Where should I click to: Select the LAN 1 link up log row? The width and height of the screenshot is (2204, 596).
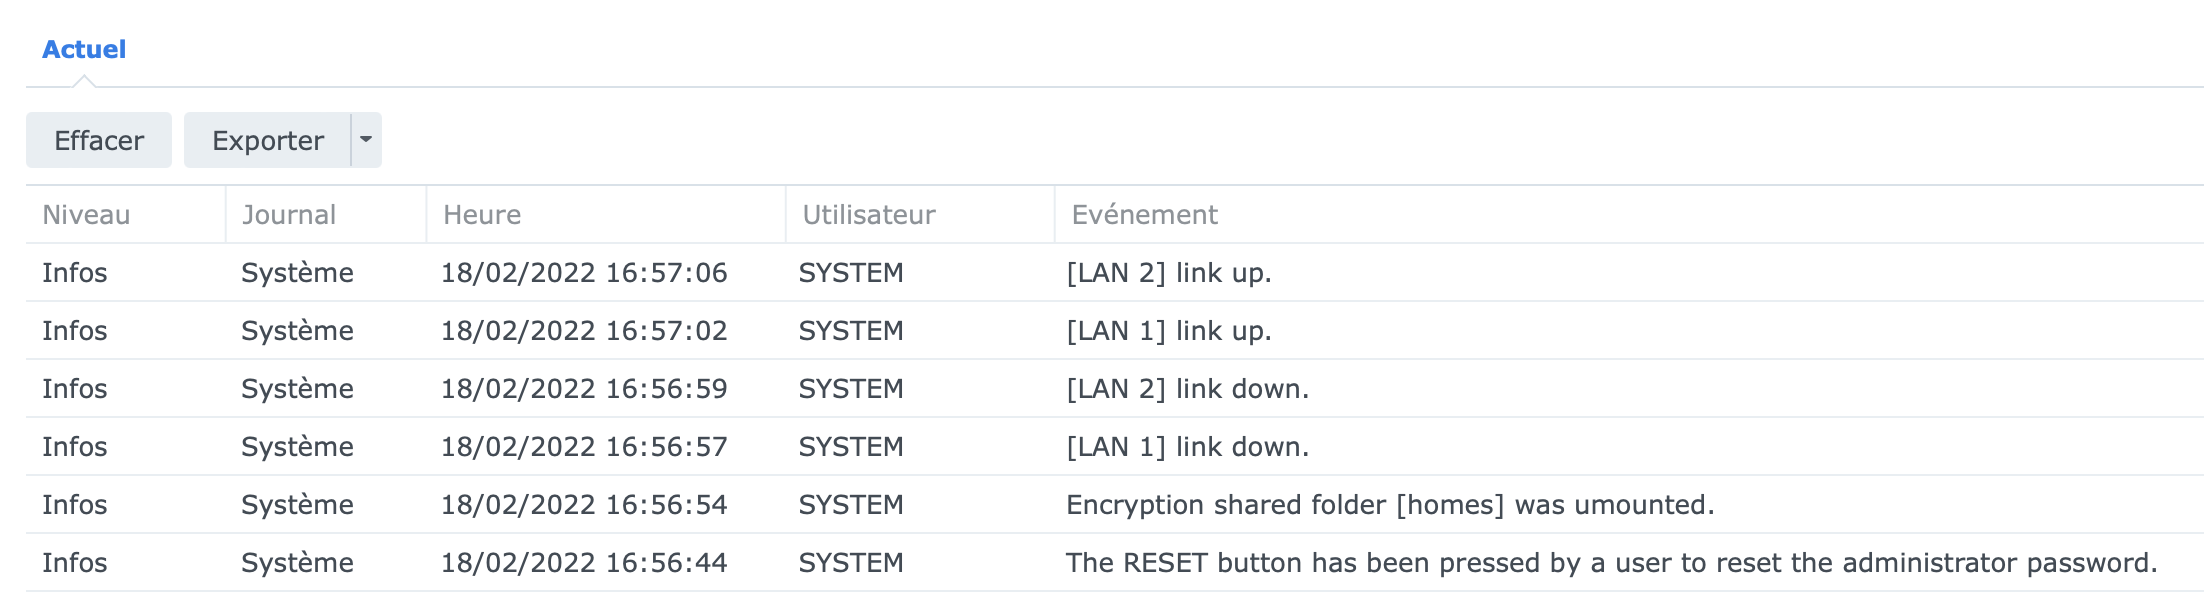click(x=1168, y=331)
